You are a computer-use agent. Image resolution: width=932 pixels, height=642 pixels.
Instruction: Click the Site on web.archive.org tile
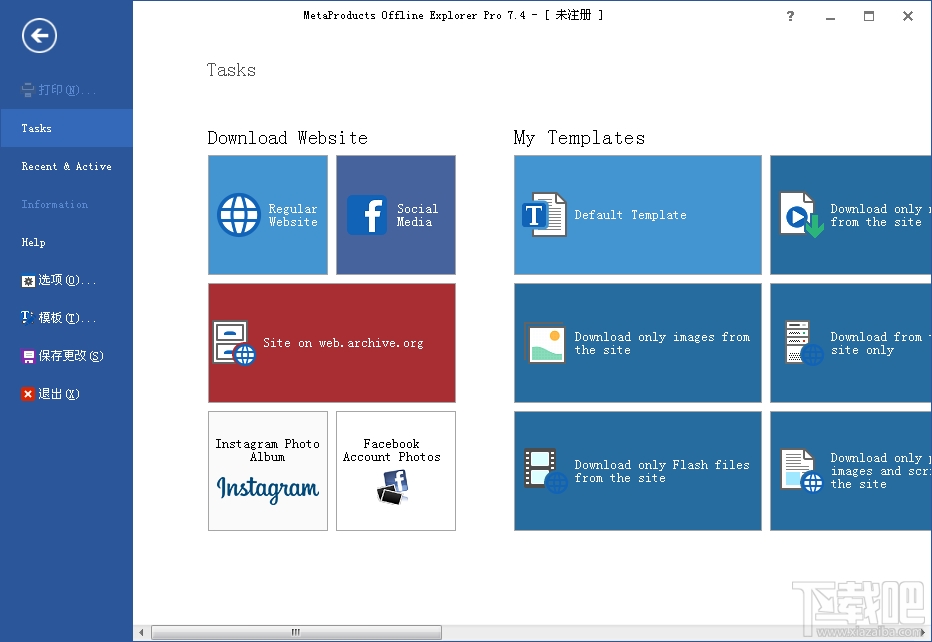[x=331, y=342]
